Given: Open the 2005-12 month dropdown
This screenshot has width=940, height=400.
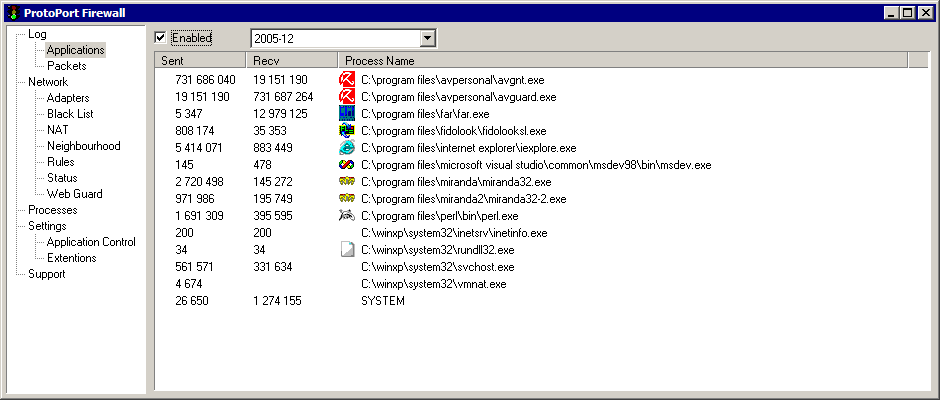Looking at the screenshot, I should [x=428, y=38].
